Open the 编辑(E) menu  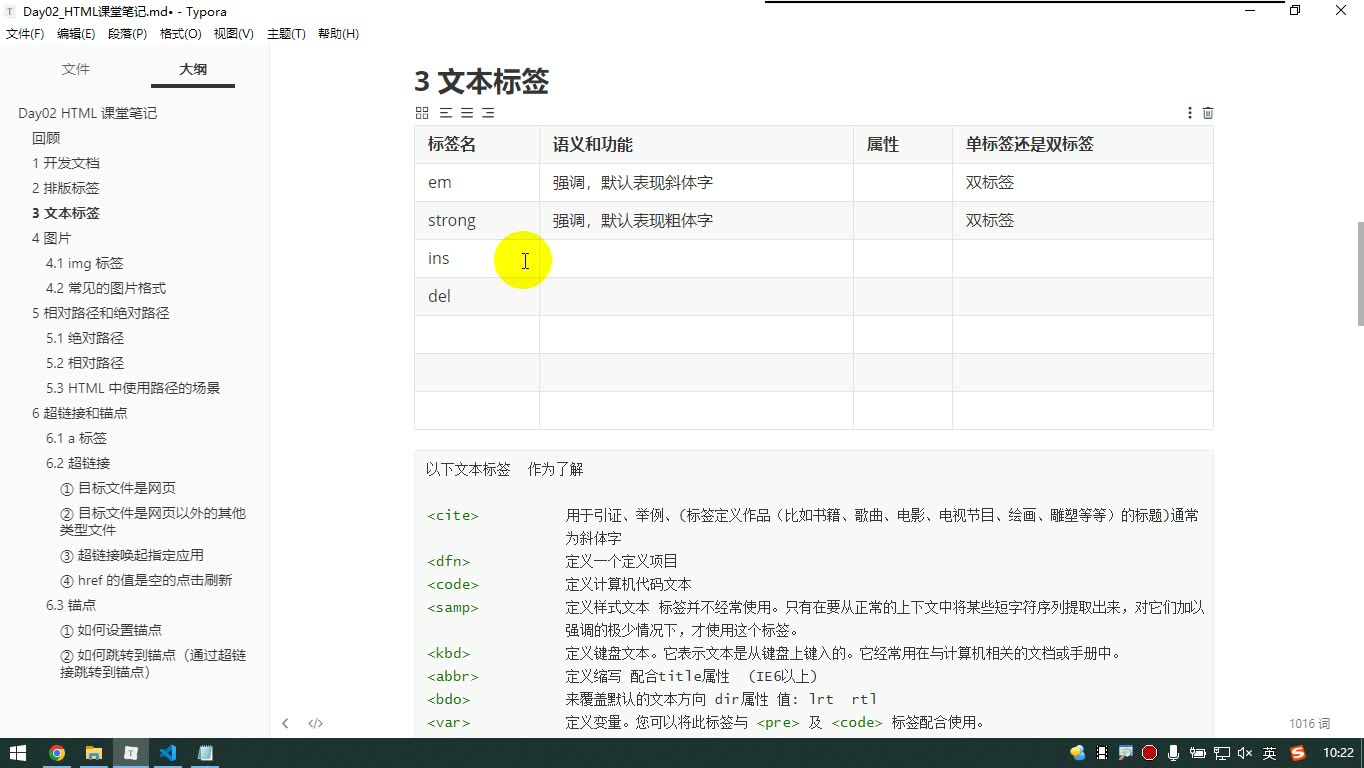76,34
